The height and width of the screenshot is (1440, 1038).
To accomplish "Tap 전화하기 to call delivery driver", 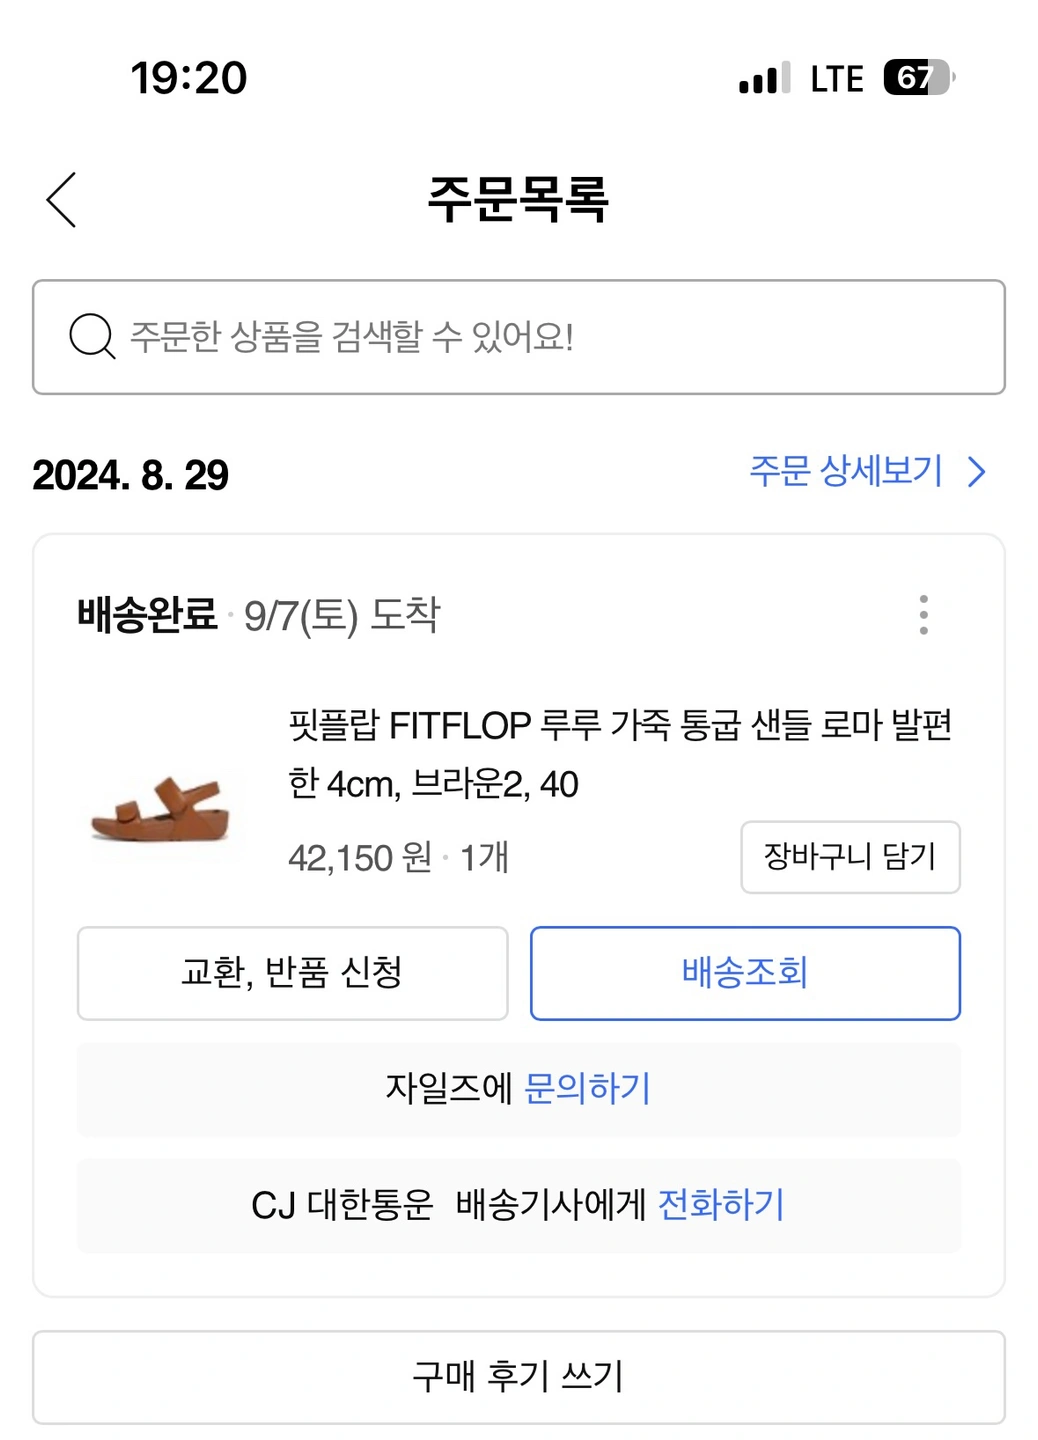I will coord(721,1205).
